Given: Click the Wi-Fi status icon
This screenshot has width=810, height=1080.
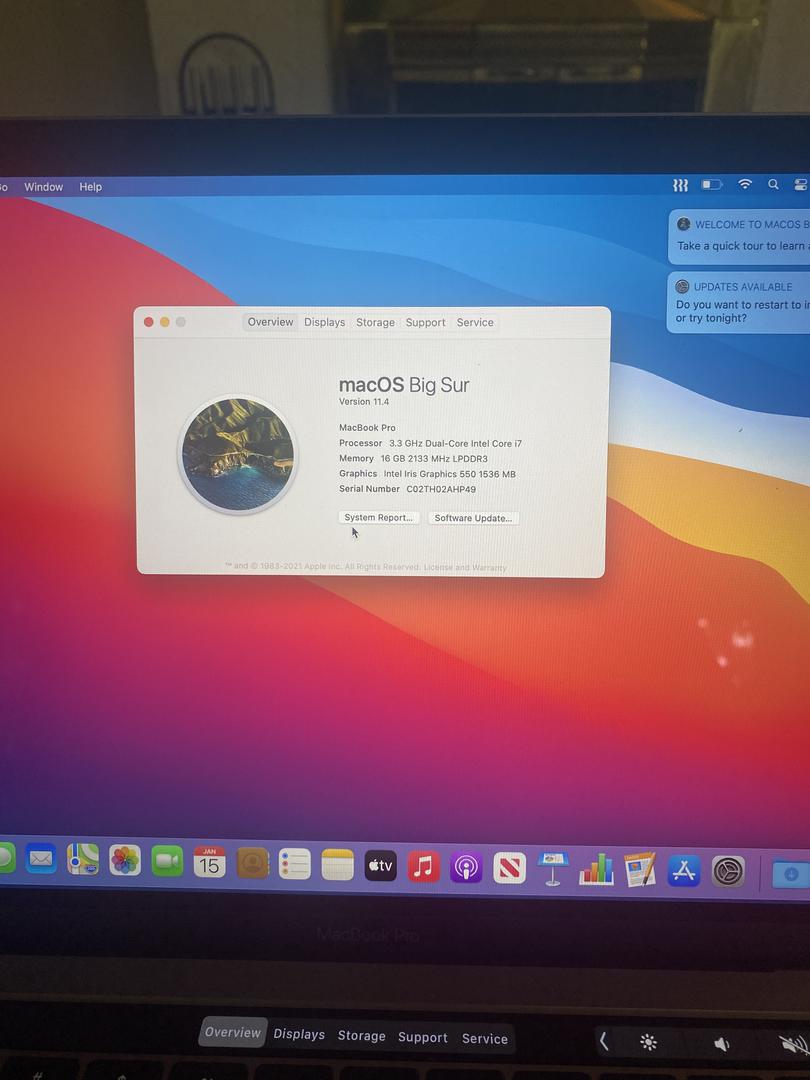Looking at the screenshot, I should [x=744, y=185].
